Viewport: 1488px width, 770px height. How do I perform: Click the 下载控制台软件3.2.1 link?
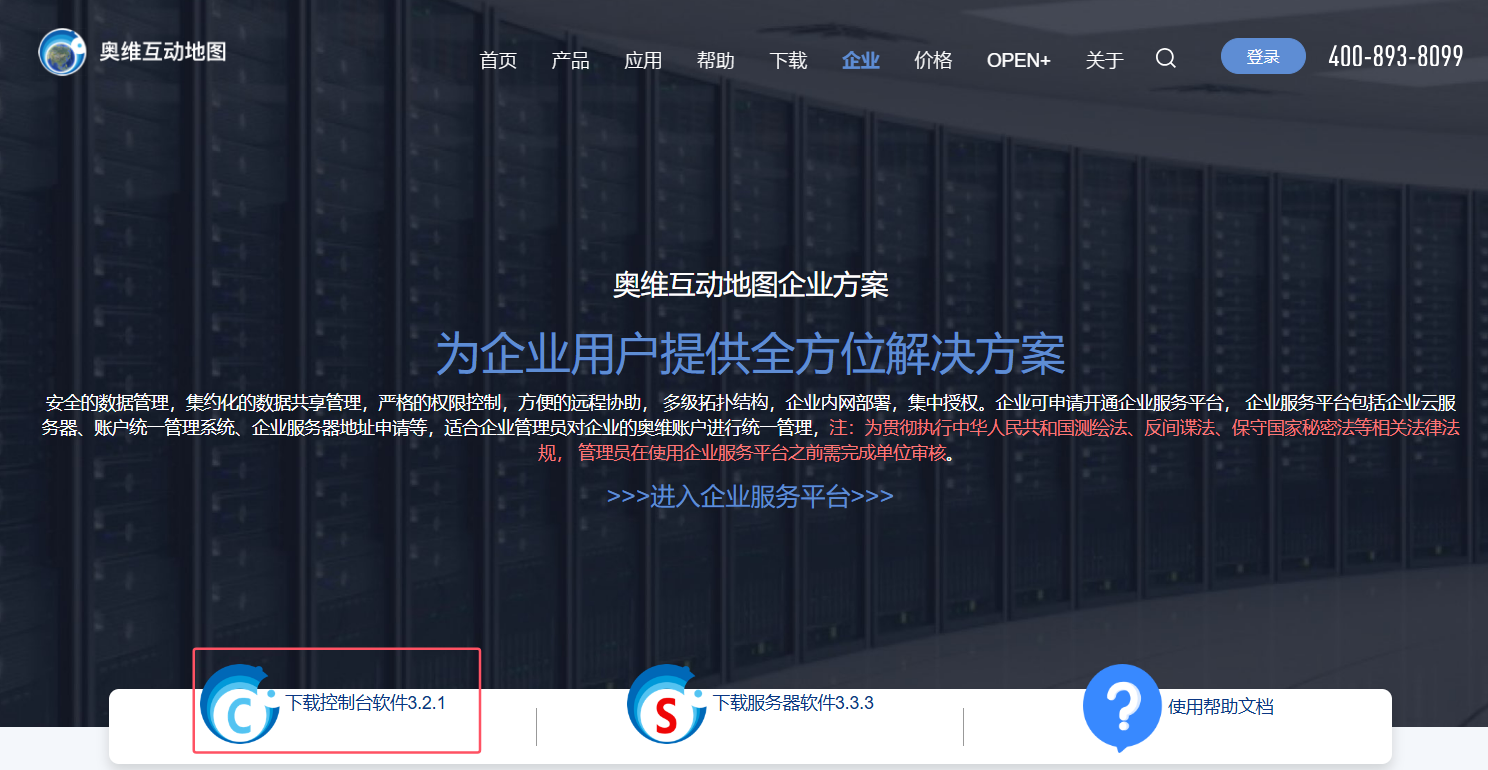366,703
